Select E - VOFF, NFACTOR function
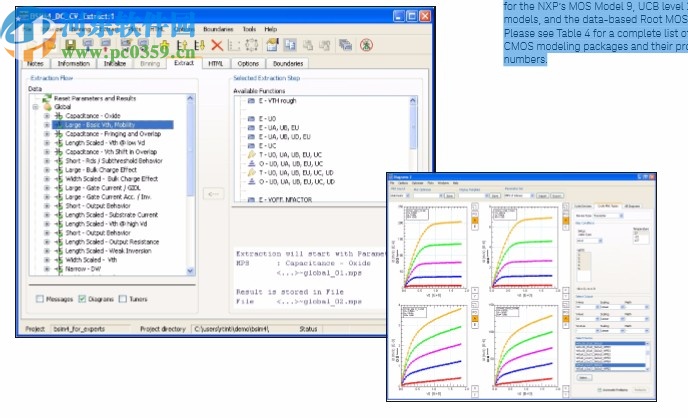This screenshot has height=418, width=688. tap(285, 200)
